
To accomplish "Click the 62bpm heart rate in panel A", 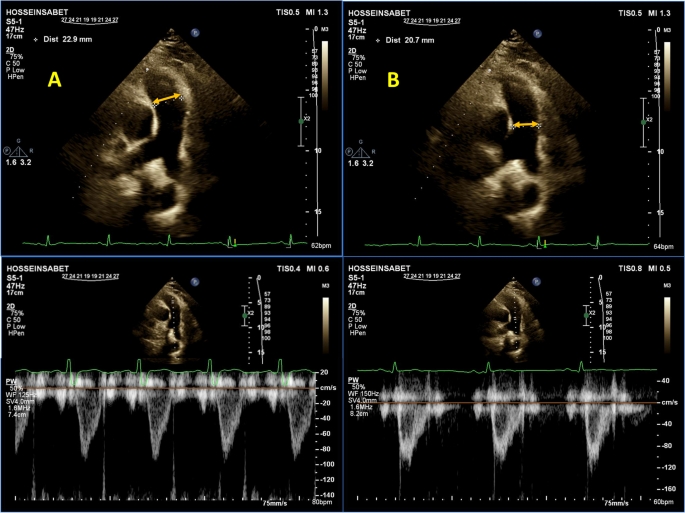I will [x=322, y=246].
